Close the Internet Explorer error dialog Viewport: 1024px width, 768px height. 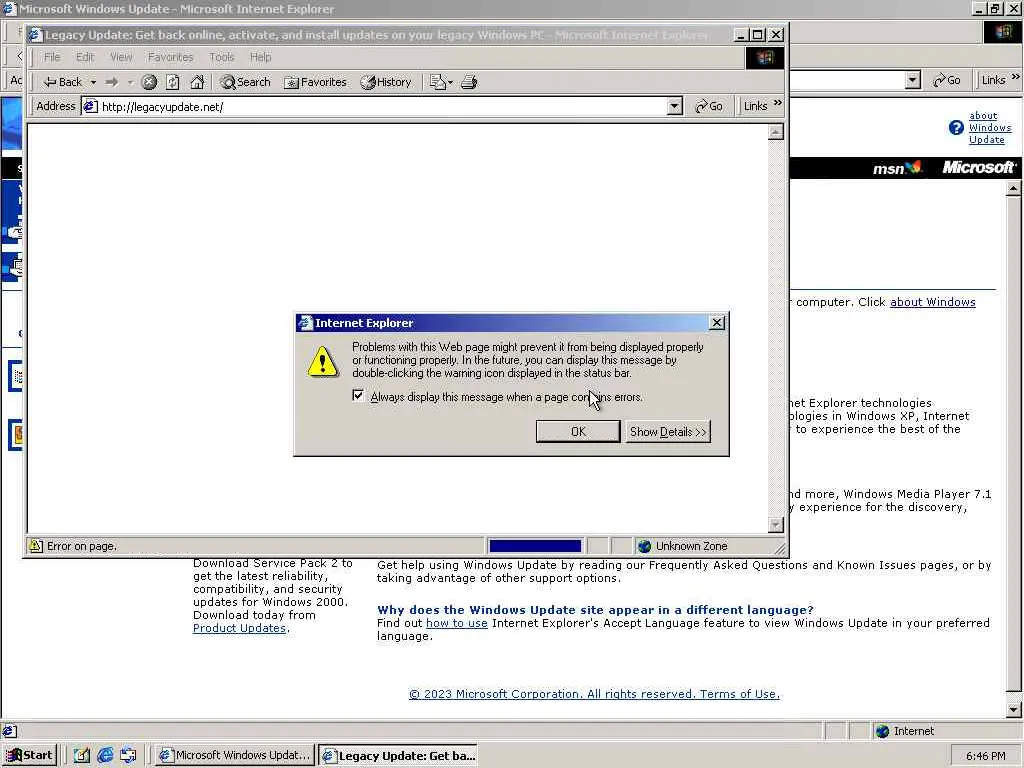pyautogui.click(x=716, y=323)
